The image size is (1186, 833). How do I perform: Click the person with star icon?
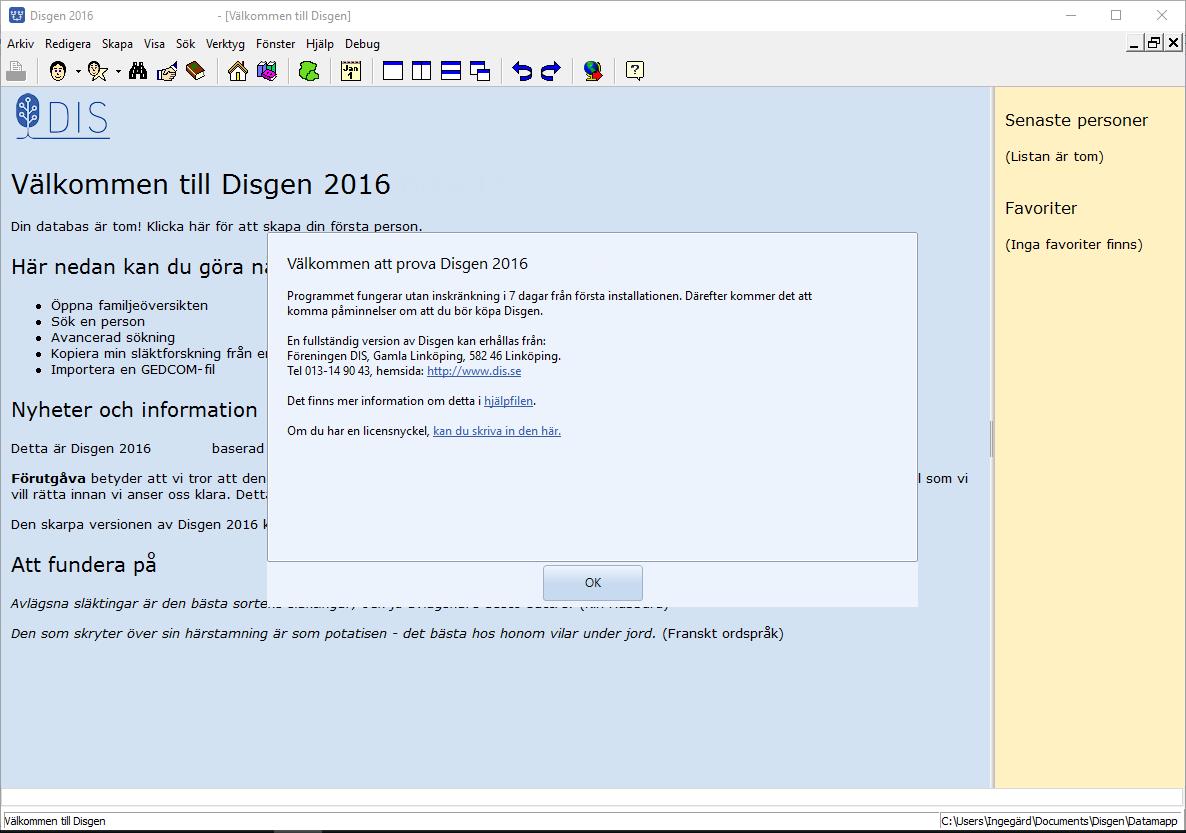click(98, 71)
